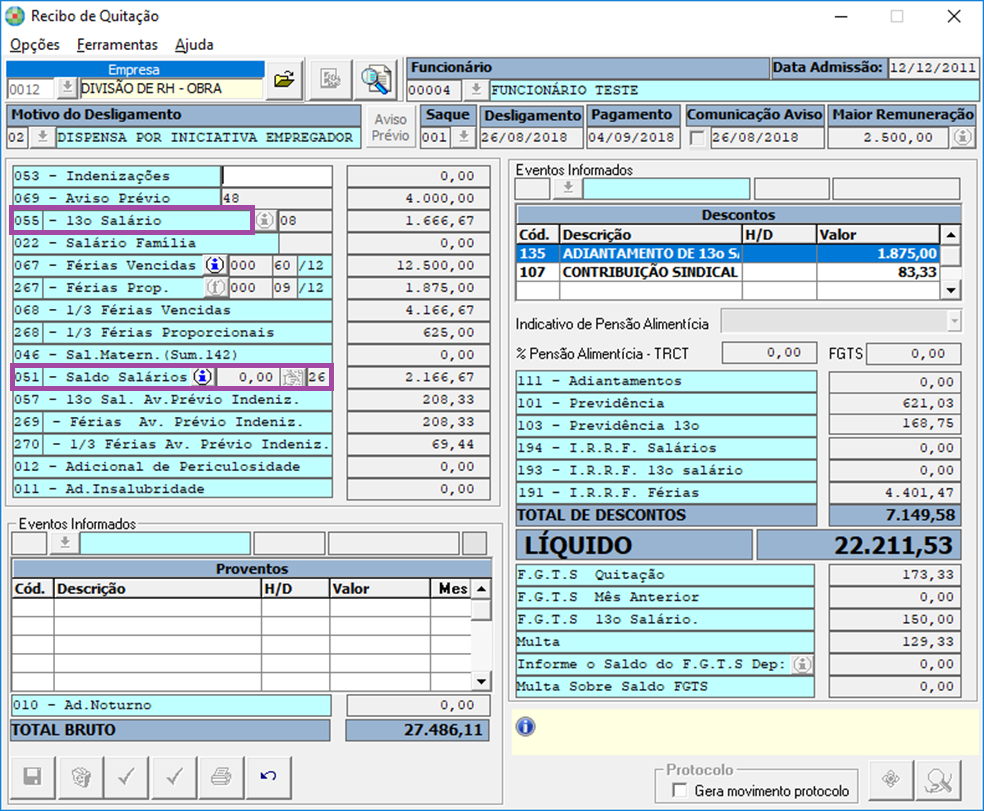Click the Multa value 129,33
The height and width of the screenshot is (811, 984).
tap(896, 642)
